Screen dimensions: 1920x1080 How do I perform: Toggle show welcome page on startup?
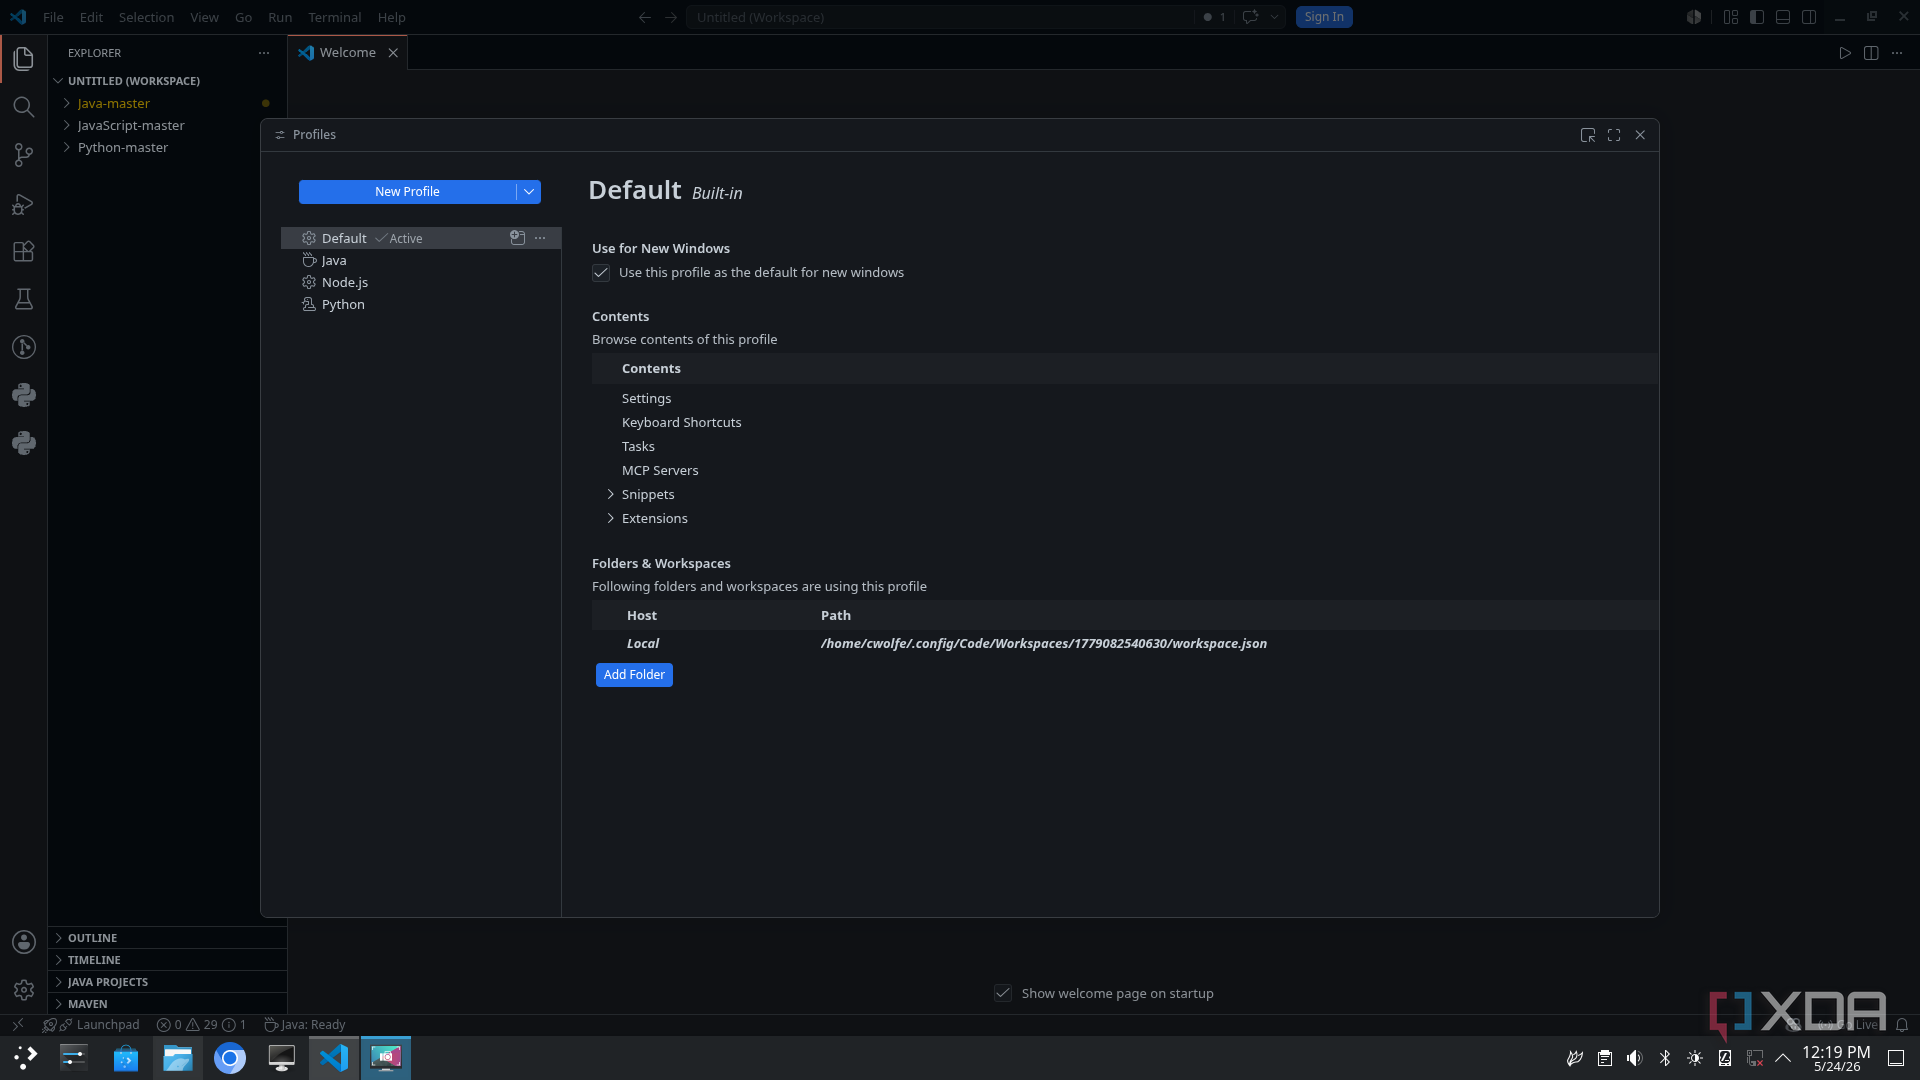1003,993
